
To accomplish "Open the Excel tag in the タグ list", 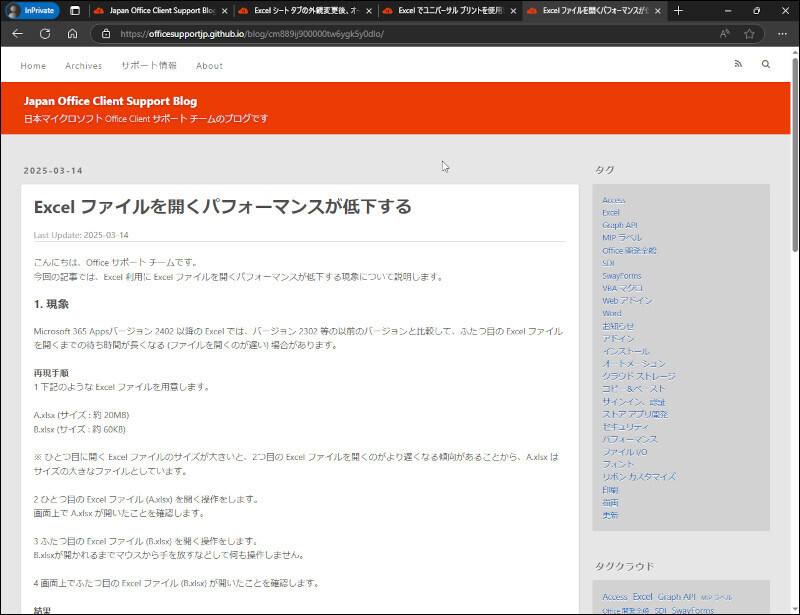I will [611, 213].
